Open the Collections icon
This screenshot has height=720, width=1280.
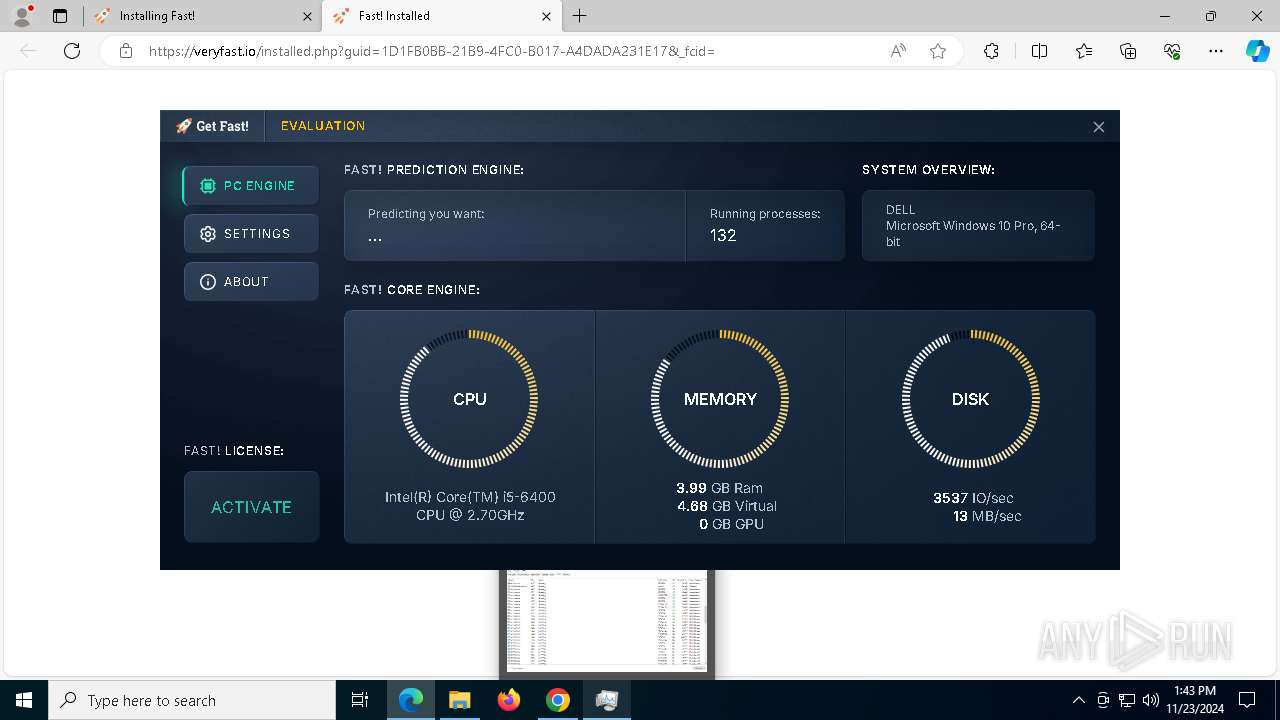[1128, 51]
